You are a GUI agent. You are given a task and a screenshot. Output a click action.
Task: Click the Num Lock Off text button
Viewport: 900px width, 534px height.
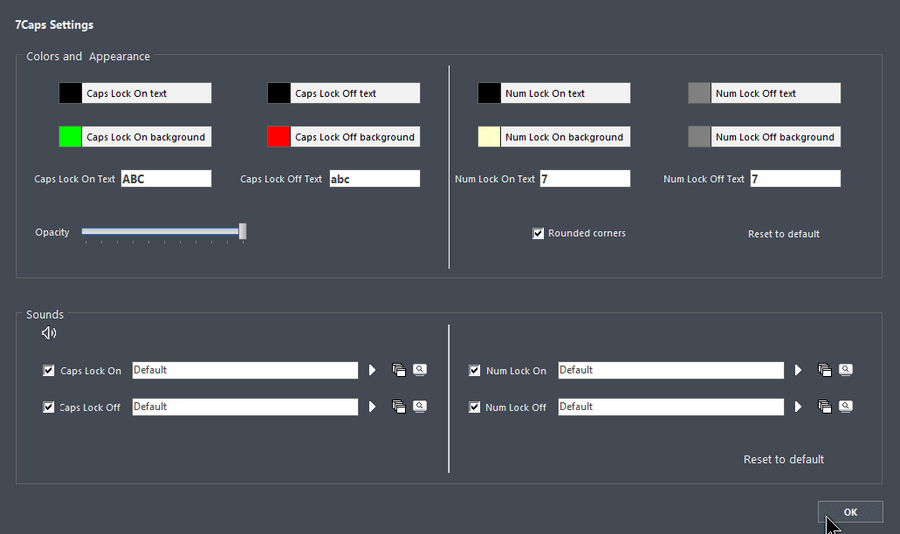tap(776, 93)
